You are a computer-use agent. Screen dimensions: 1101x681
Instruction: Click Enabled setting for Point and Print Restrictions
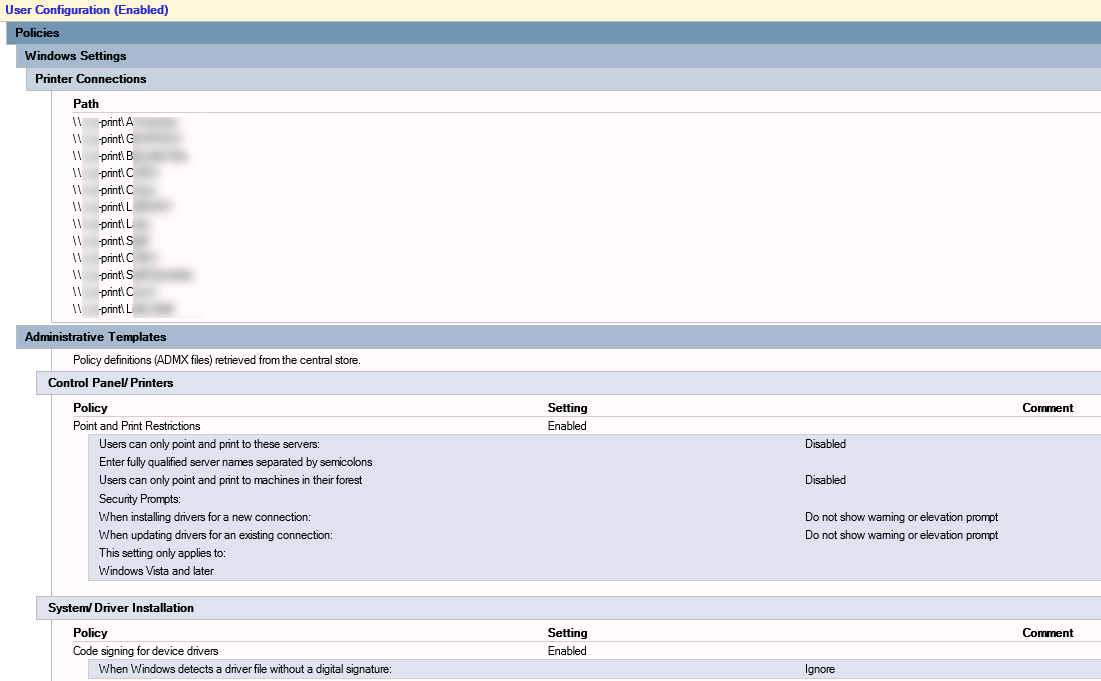567,426
